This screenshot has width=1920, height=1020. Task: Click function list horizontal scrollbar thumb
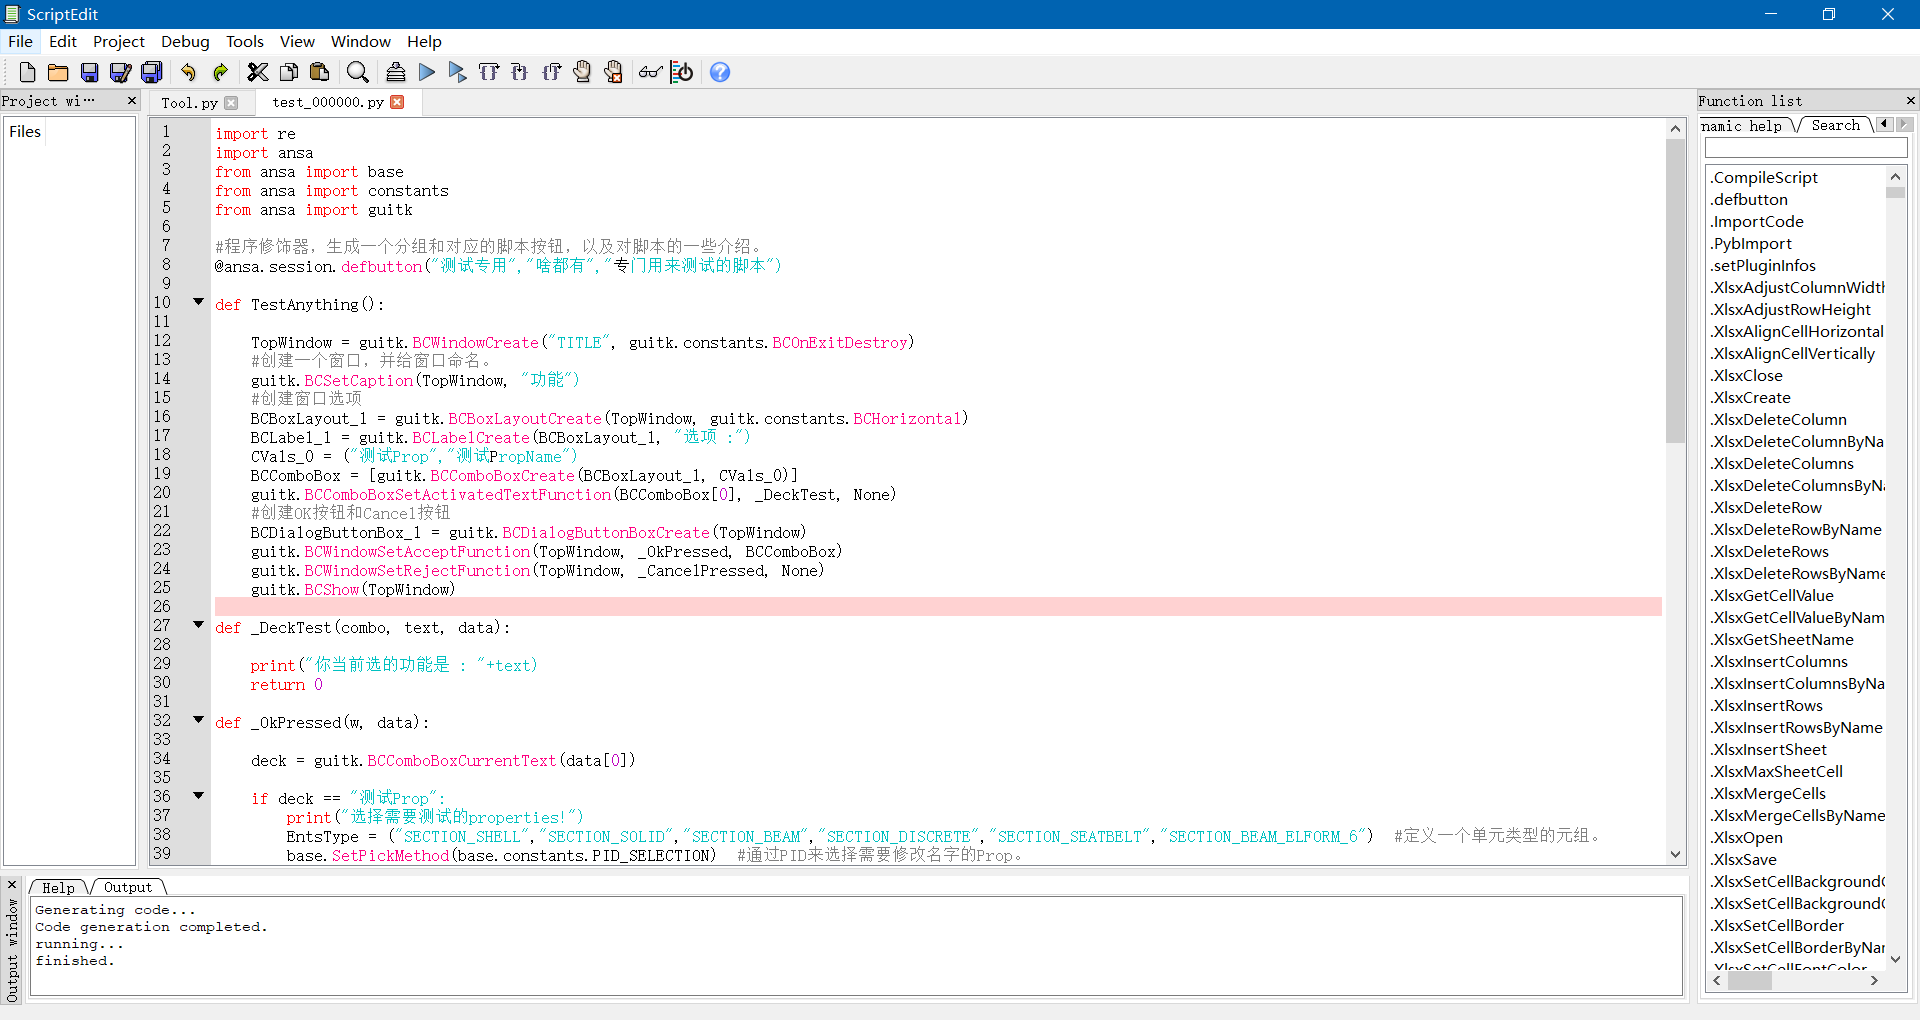[1749, 981]
